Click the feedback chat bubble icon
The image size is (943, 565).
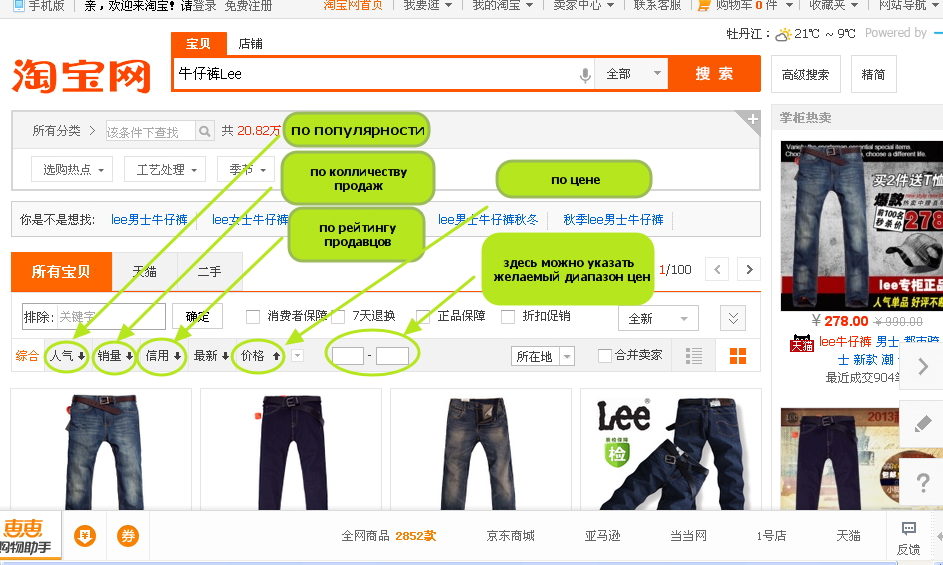coord(909,529)
